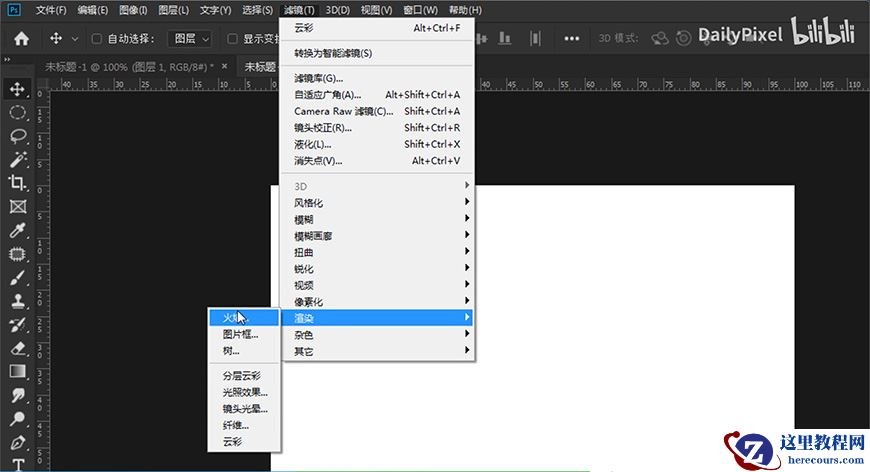
Task: Expand the 3D filter submenu
Action: tap(377, 186)
